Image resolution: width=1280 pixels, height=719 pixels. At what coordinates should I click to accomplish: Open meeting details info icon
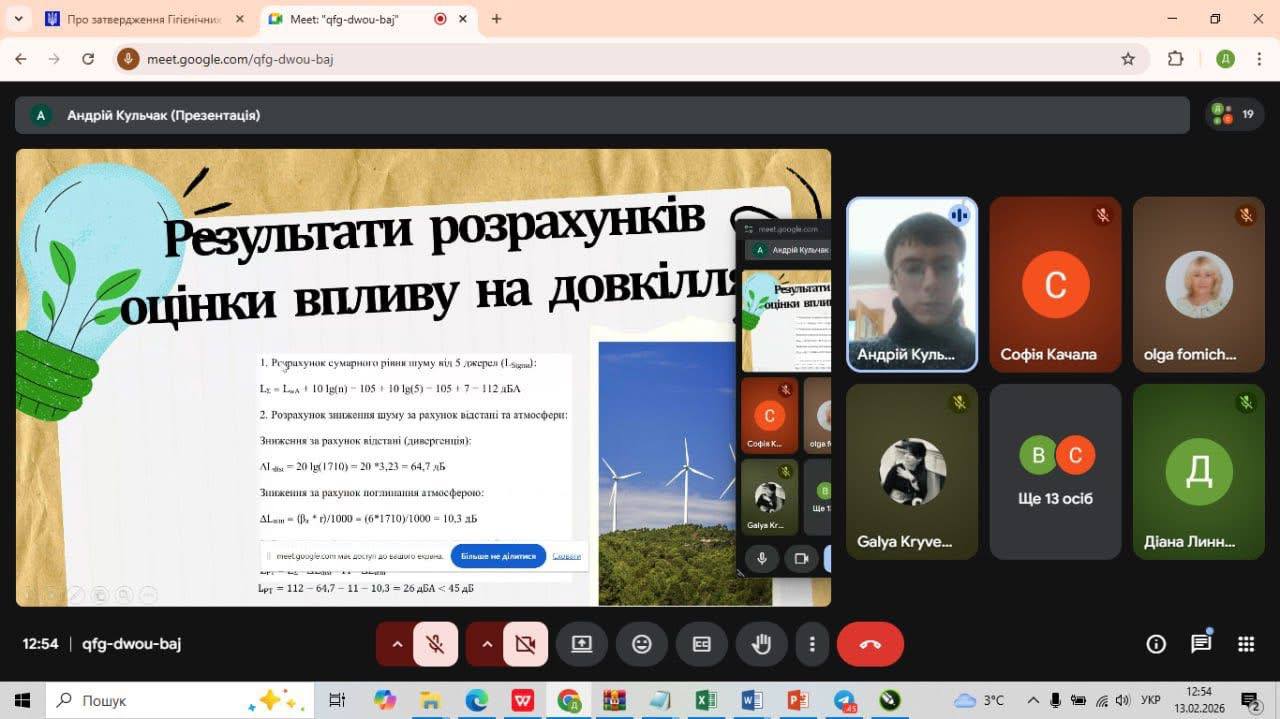point(1156,644)
